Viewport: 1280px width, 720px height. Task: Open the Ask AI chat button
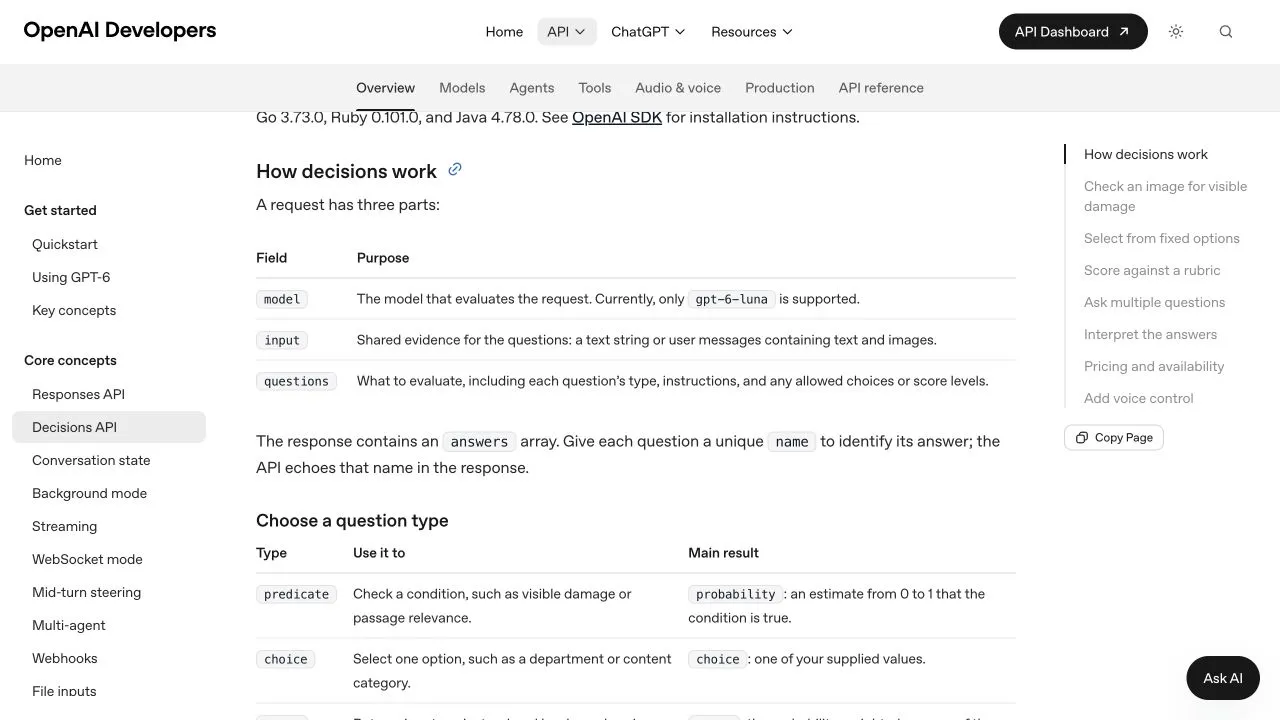1223,678
